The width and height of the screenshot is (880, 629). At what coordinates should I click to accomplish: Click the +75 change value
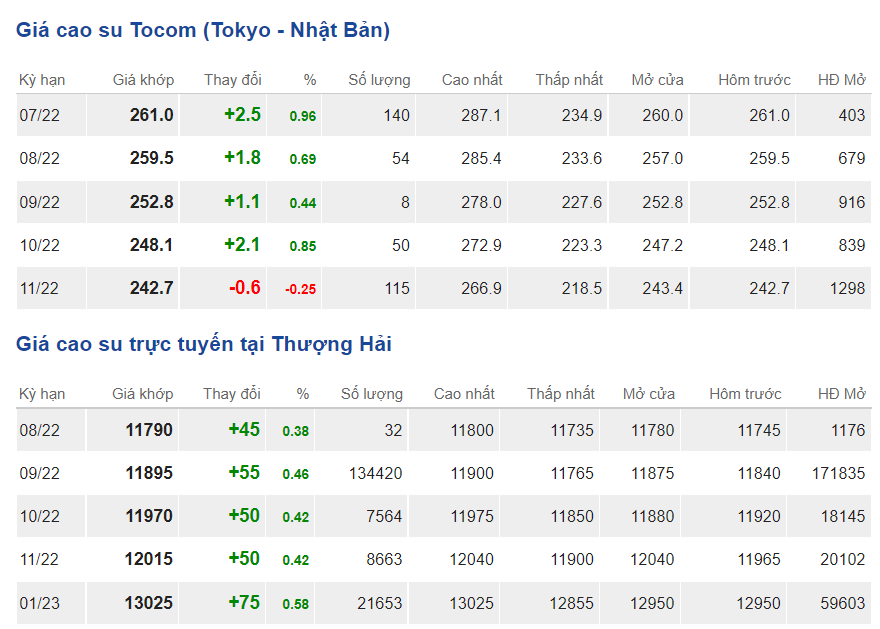[244, 603]
